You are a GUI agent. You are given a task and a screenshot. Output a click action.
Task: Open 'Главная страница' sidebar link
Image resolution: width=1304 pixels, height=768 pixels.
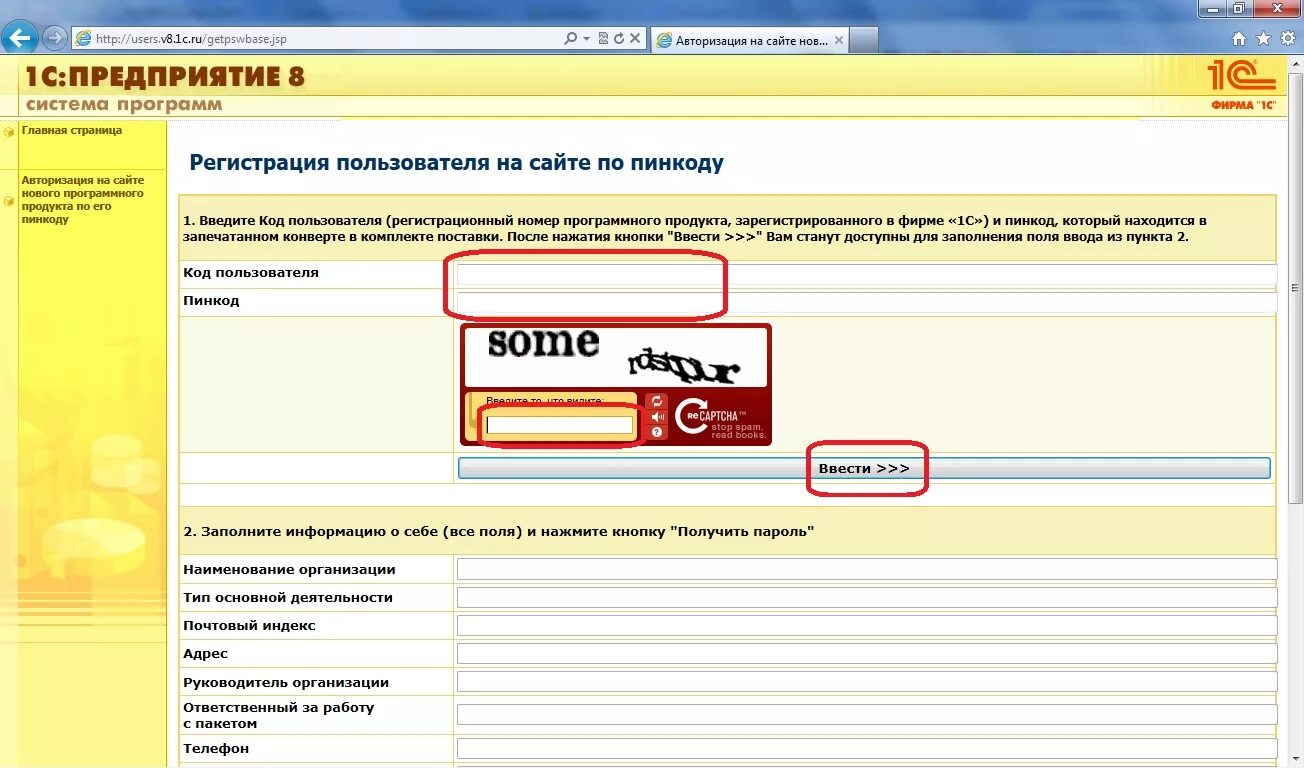71,130
